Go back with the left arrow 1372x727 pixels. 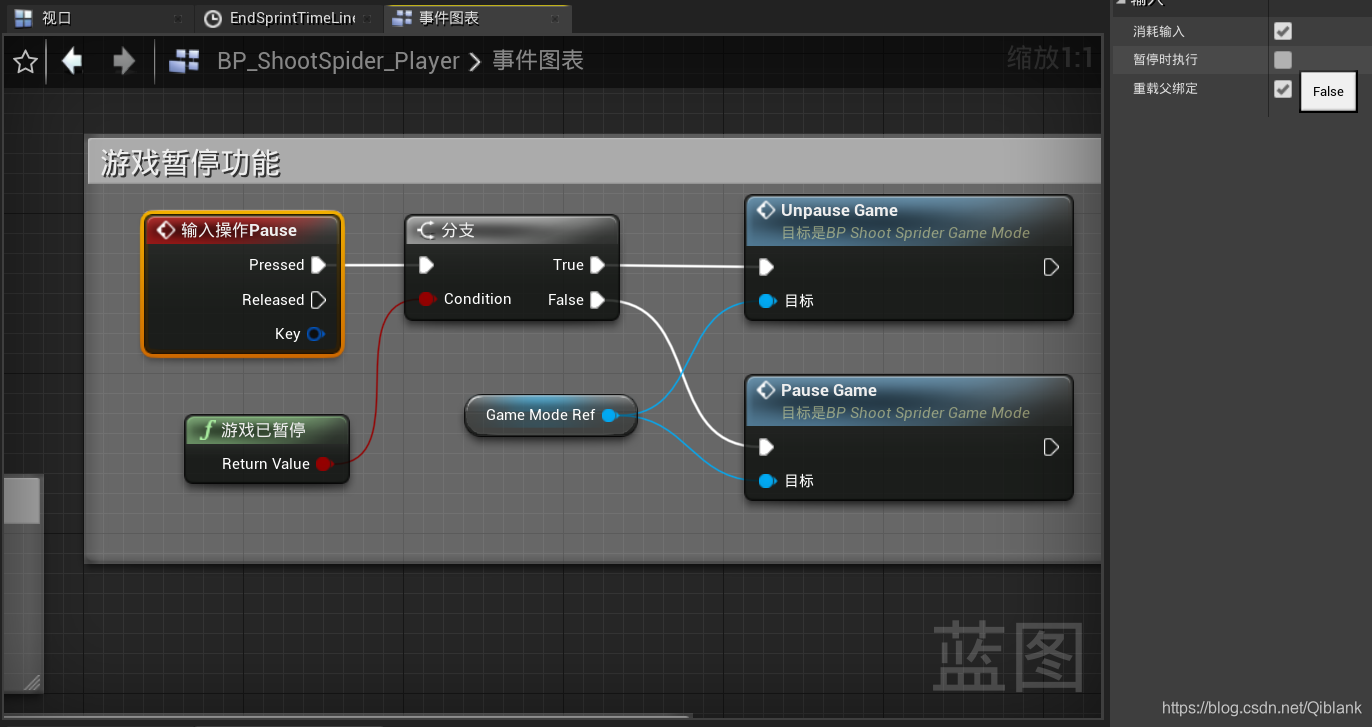click(72, 61)
